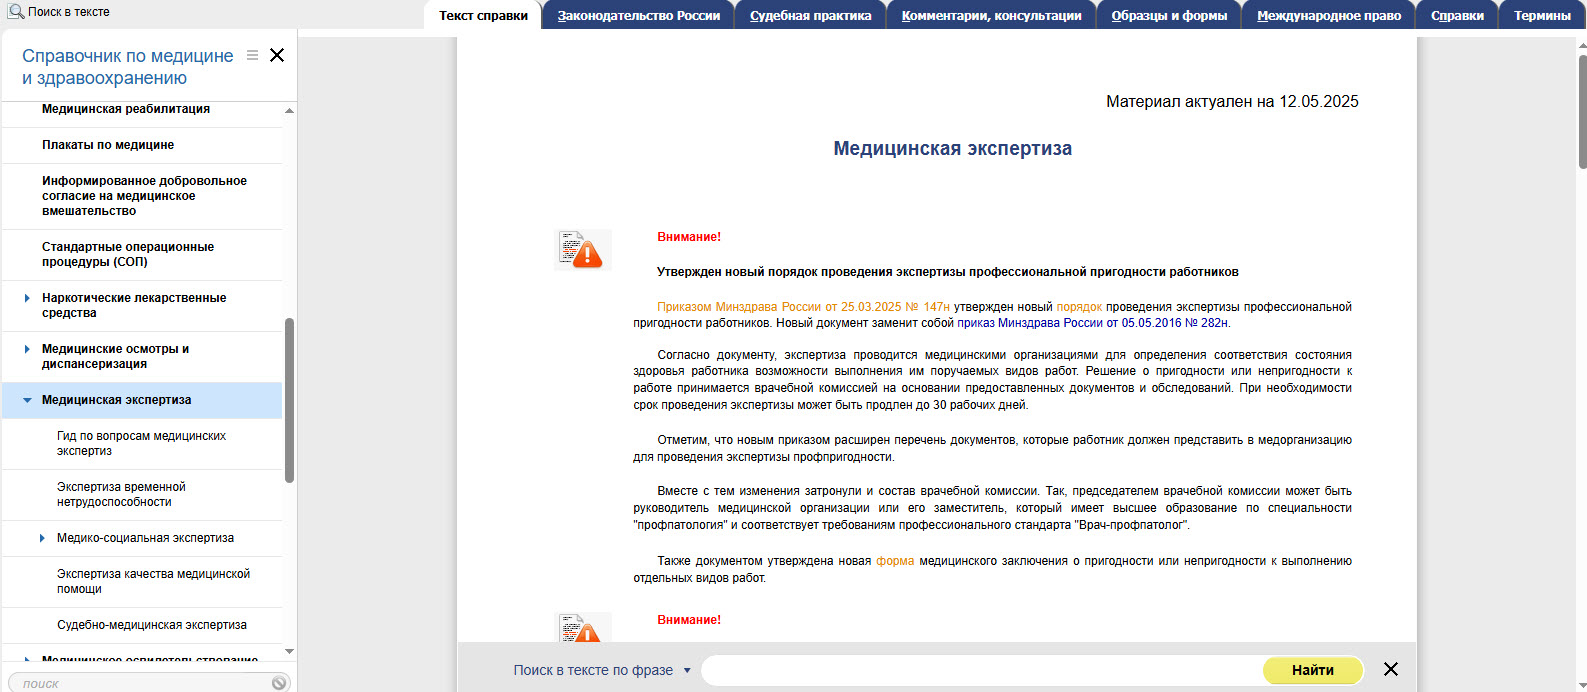The height and width of the screenshot is (692, 1587).
Task: Follow the orange 'порядок' link
Action: pyautogui.click(x=1079, y=307)
